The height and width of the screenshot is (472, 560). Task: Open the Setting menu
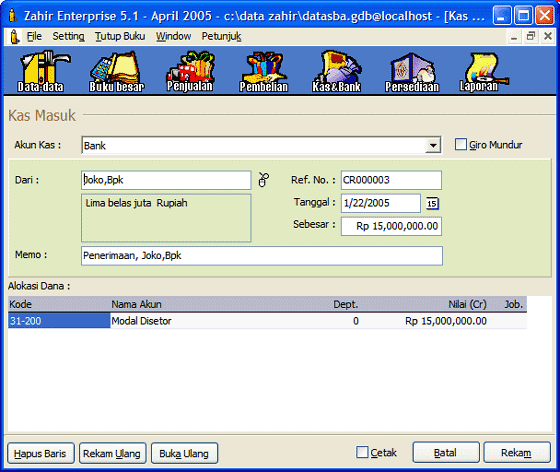click(68, 36)
